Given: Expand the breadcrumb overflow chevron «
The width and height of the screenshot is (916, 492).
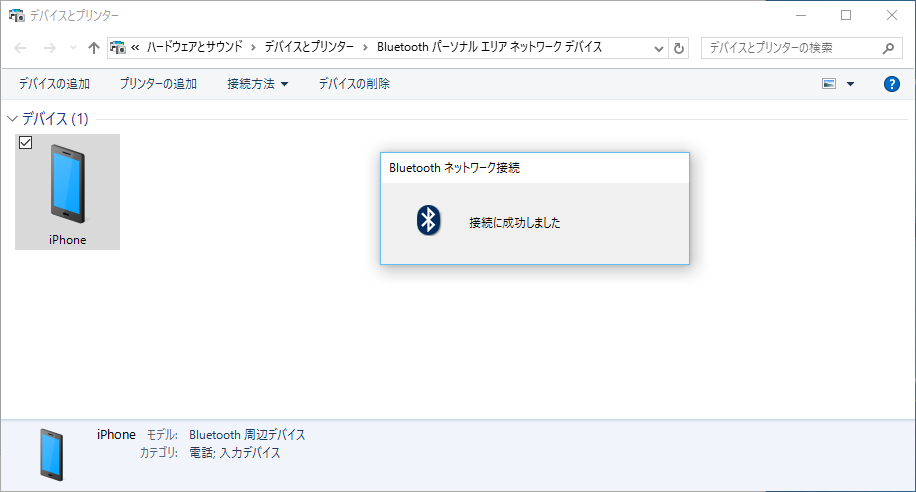Looking at the screenshot, I should pyautogui.click(x=135, y=48).
